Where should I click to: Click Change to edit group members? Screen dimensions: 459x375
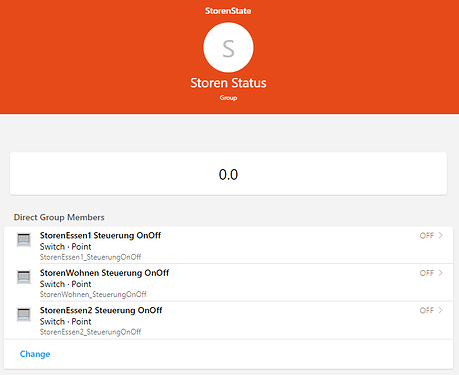click(35, 354)
